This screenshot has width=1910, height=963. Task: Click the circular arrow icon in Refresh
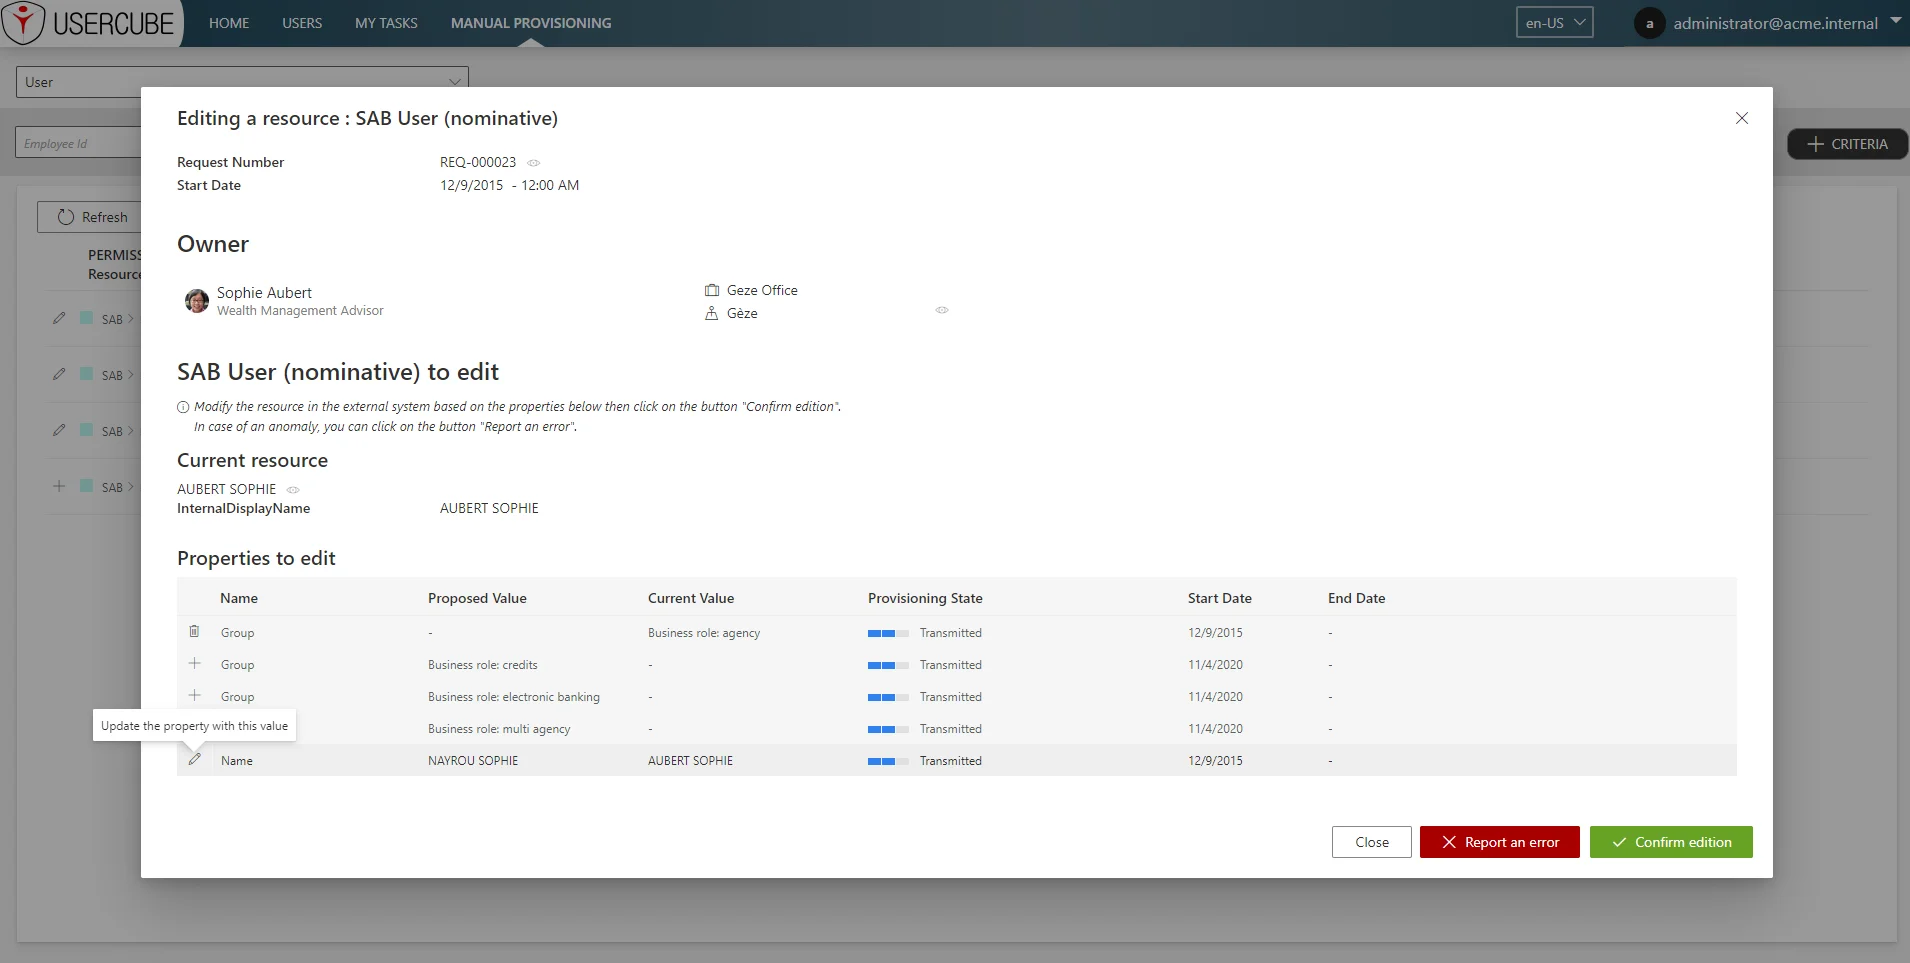pyautogui.click(x=66, y=217)
